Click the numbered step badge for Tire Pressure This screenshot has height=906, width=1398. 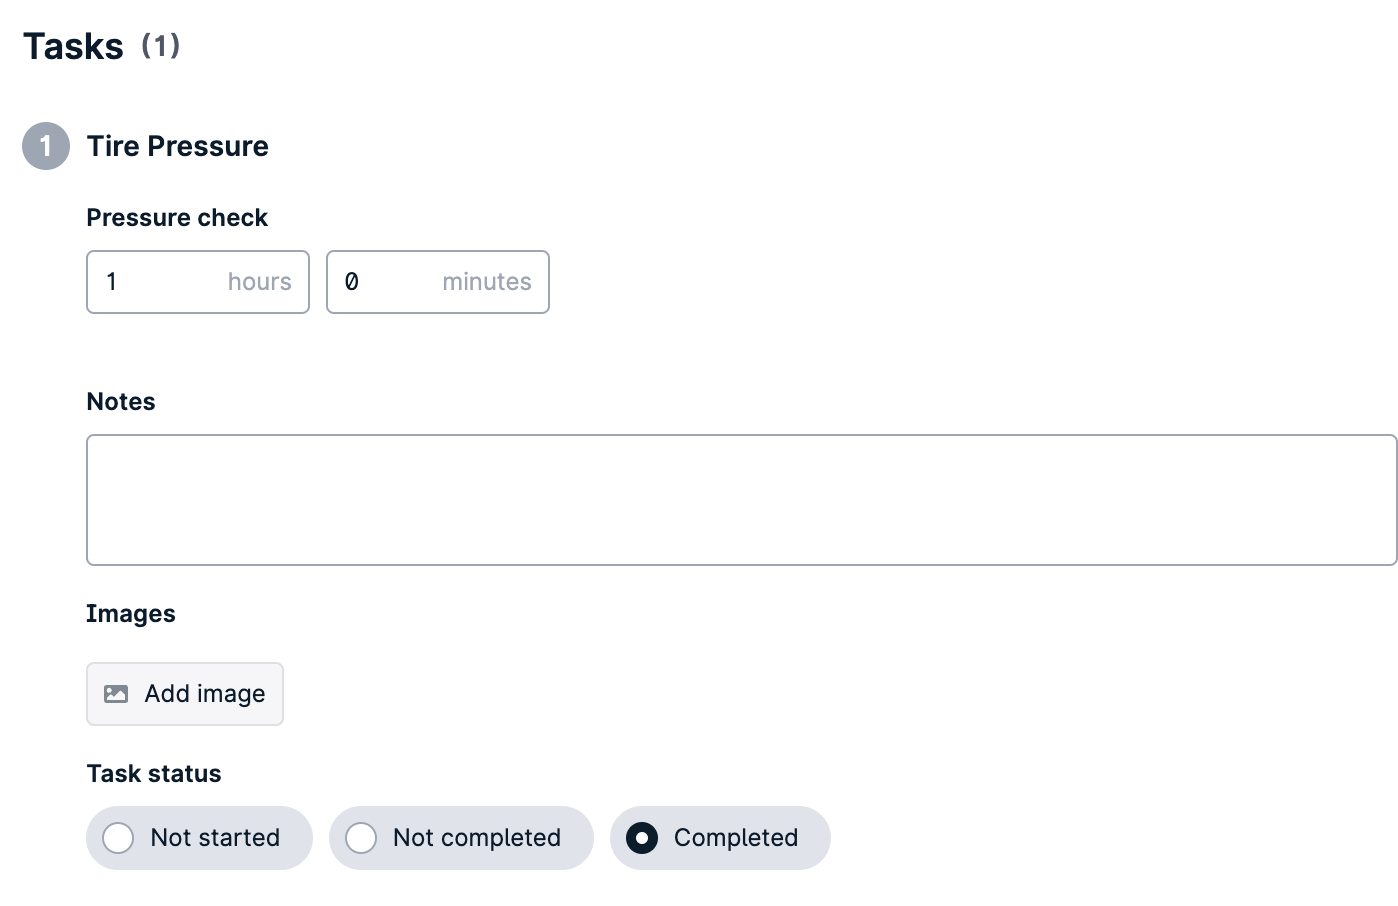(x=46, y=146)
